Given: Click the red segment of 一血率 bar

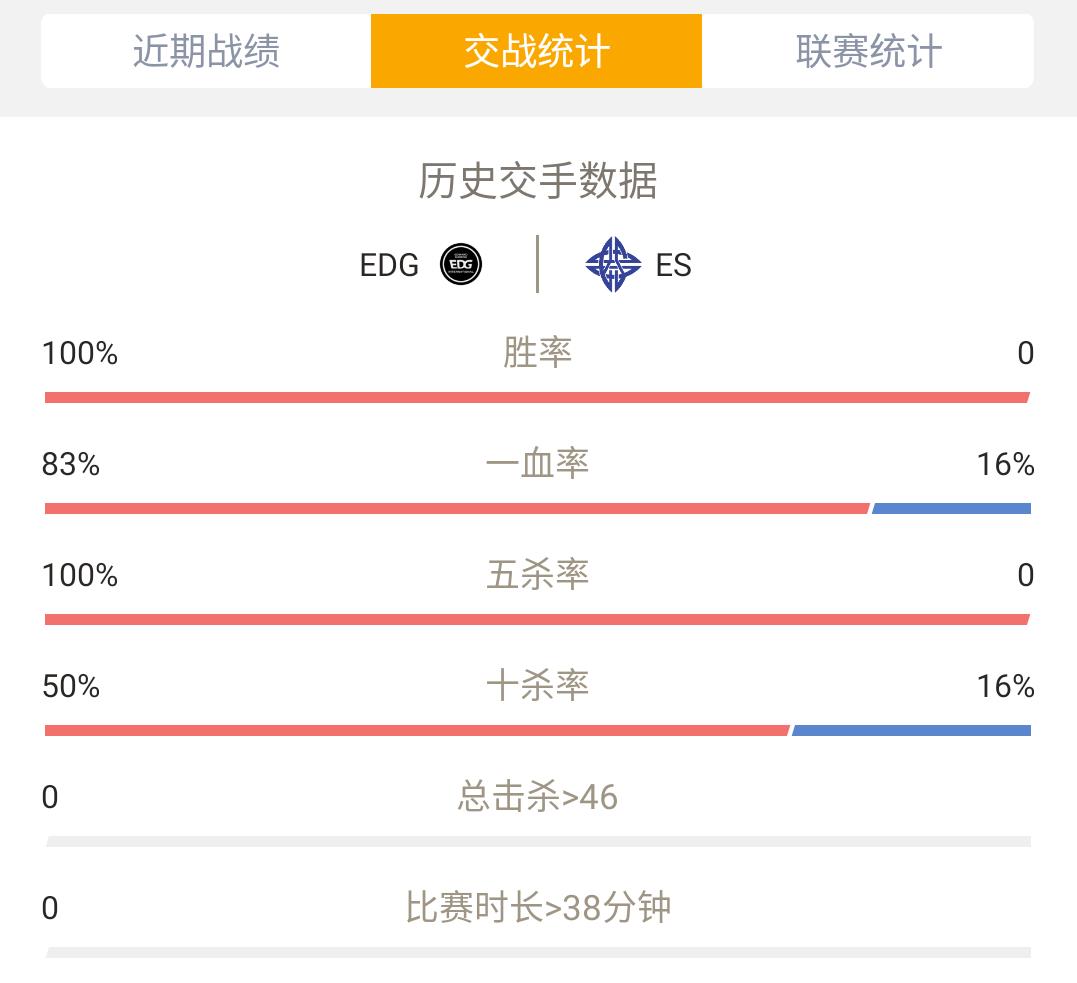Looking at the screenshot, I should click(456, 509).
